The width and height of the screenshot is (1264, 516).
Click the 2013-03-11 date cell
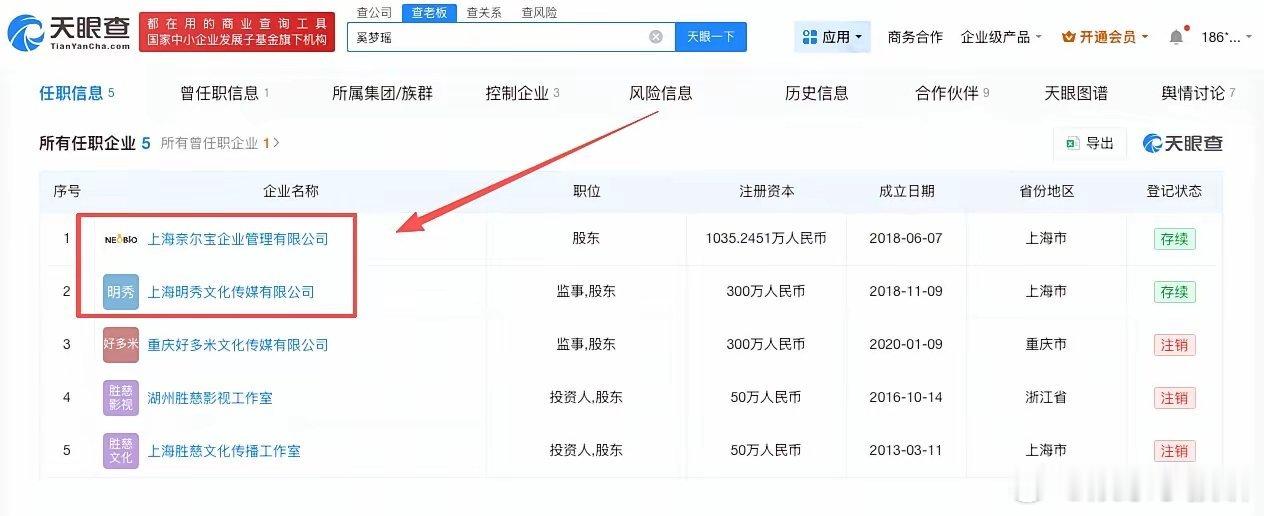(x=907, y=451)
